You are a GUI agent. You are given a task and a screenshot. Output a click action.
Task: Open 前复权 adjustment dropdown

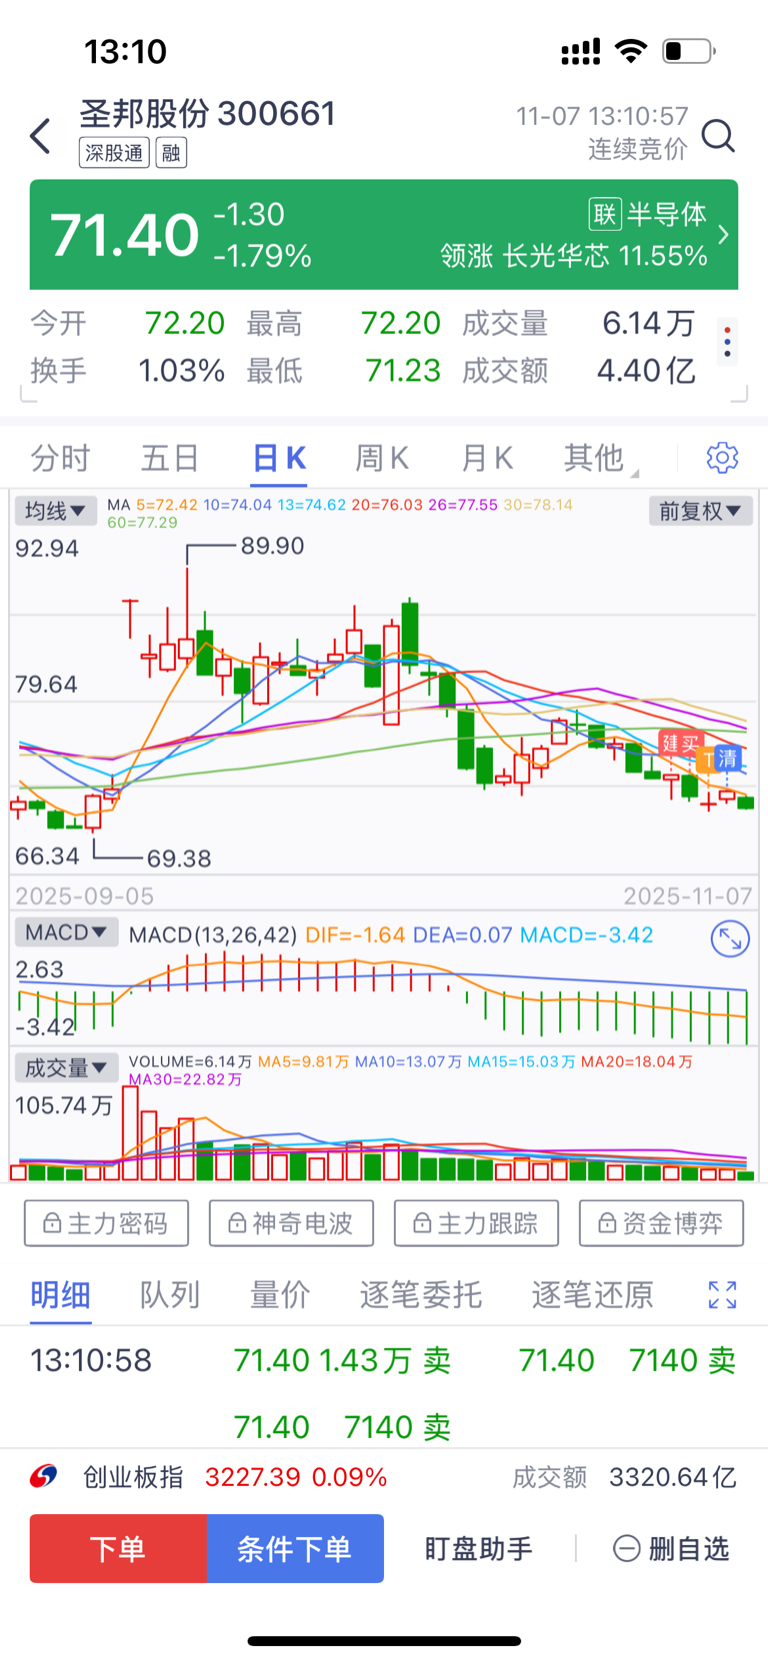(700, 511)
